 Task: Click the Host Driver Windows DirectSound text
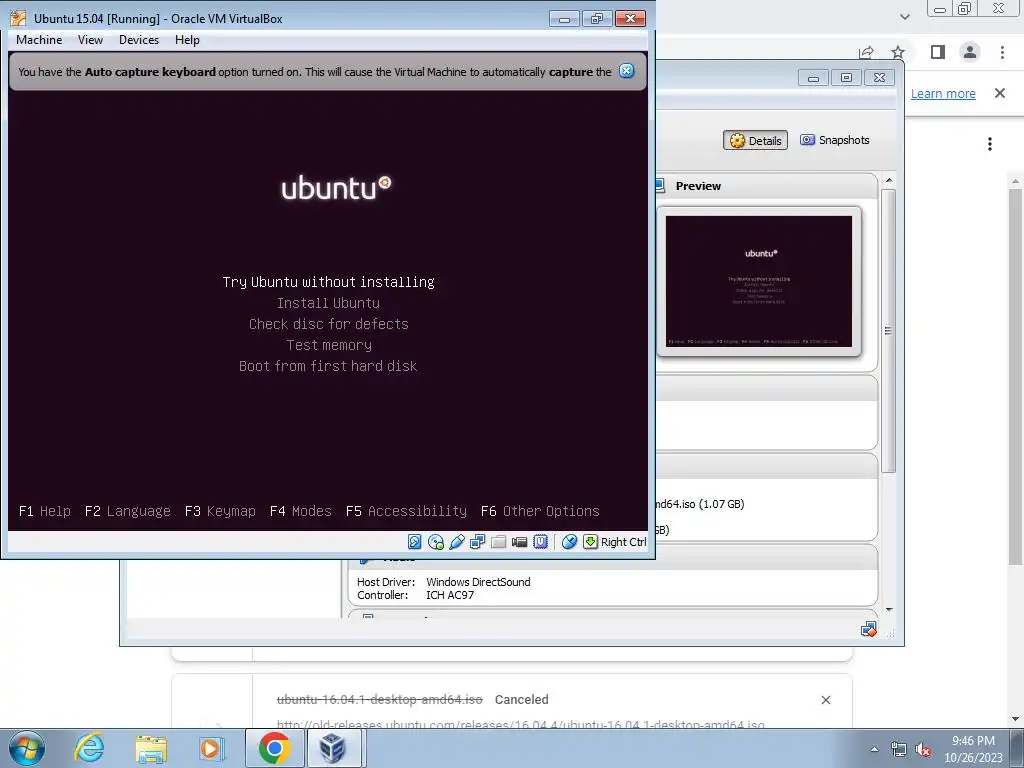coord(443,582)
